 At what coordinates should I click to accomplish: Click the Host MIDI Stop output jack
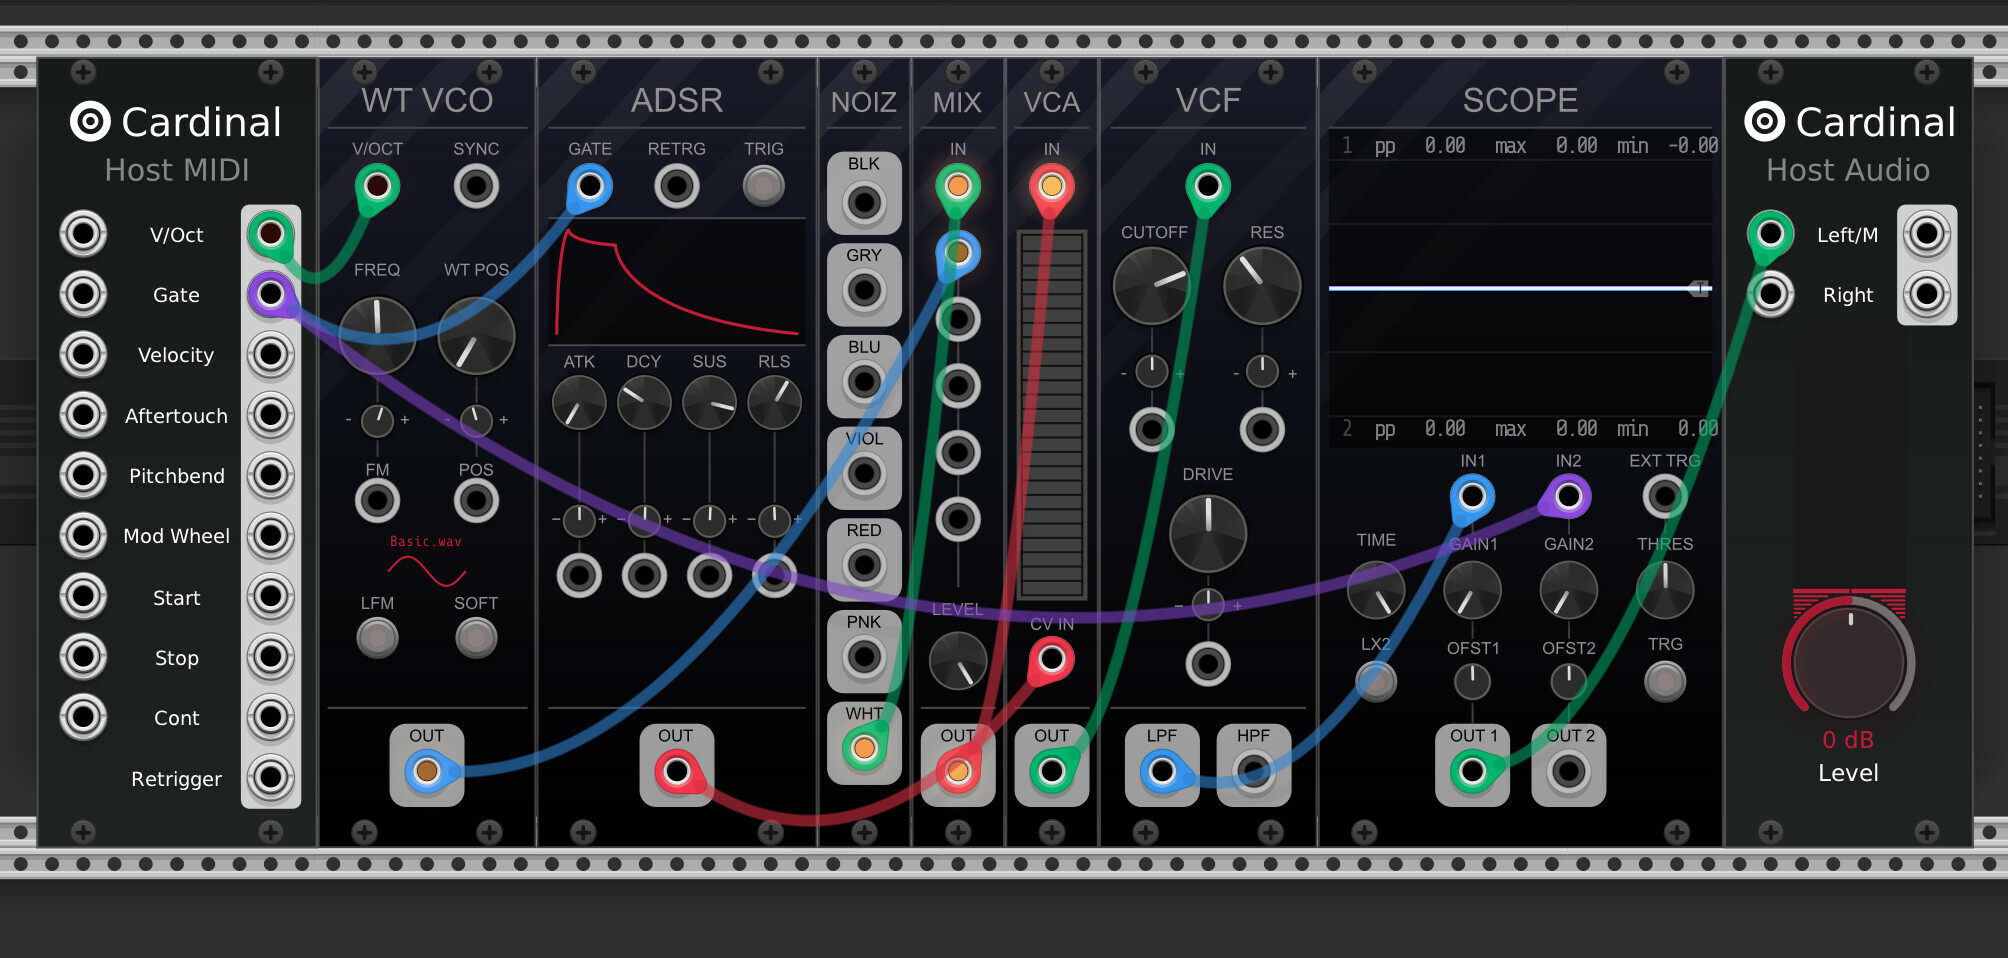click(270, 657)
